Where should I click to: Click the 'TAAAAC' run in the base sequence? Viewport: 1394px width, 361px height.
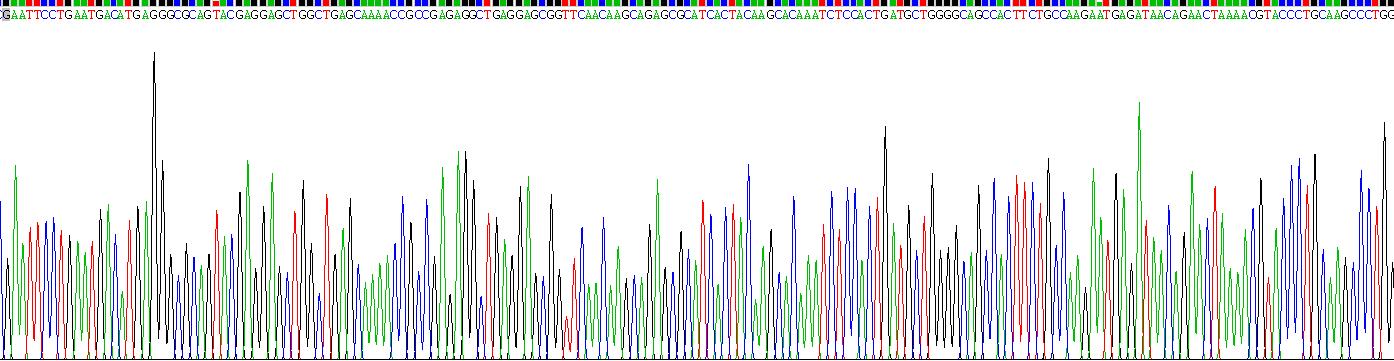(x=1233, y=15)
